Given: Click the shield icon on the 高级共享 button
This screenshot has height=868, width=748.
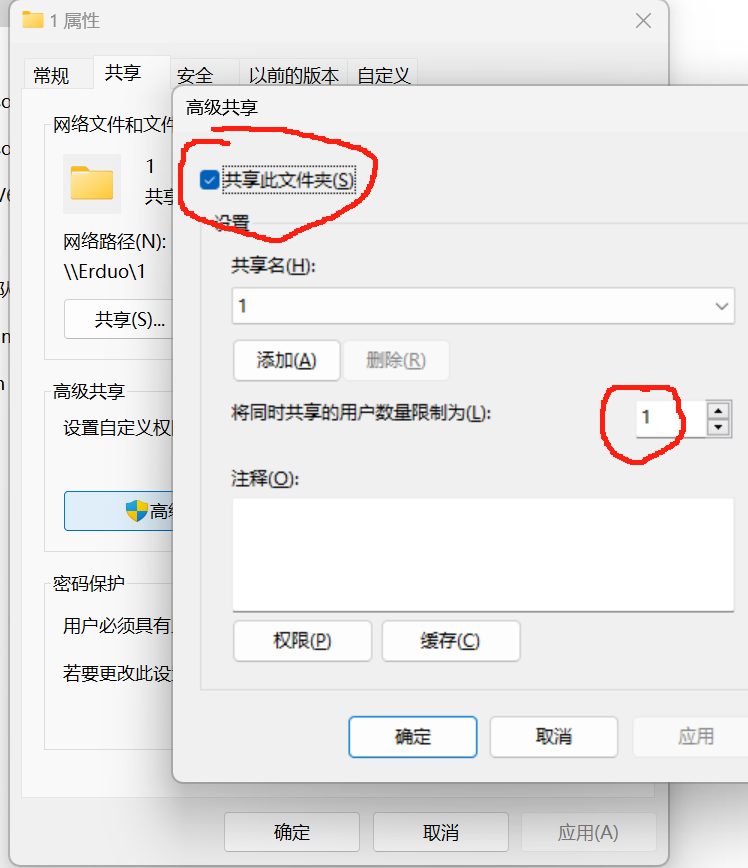Looking at the screenshot, I should pos(136,511).
